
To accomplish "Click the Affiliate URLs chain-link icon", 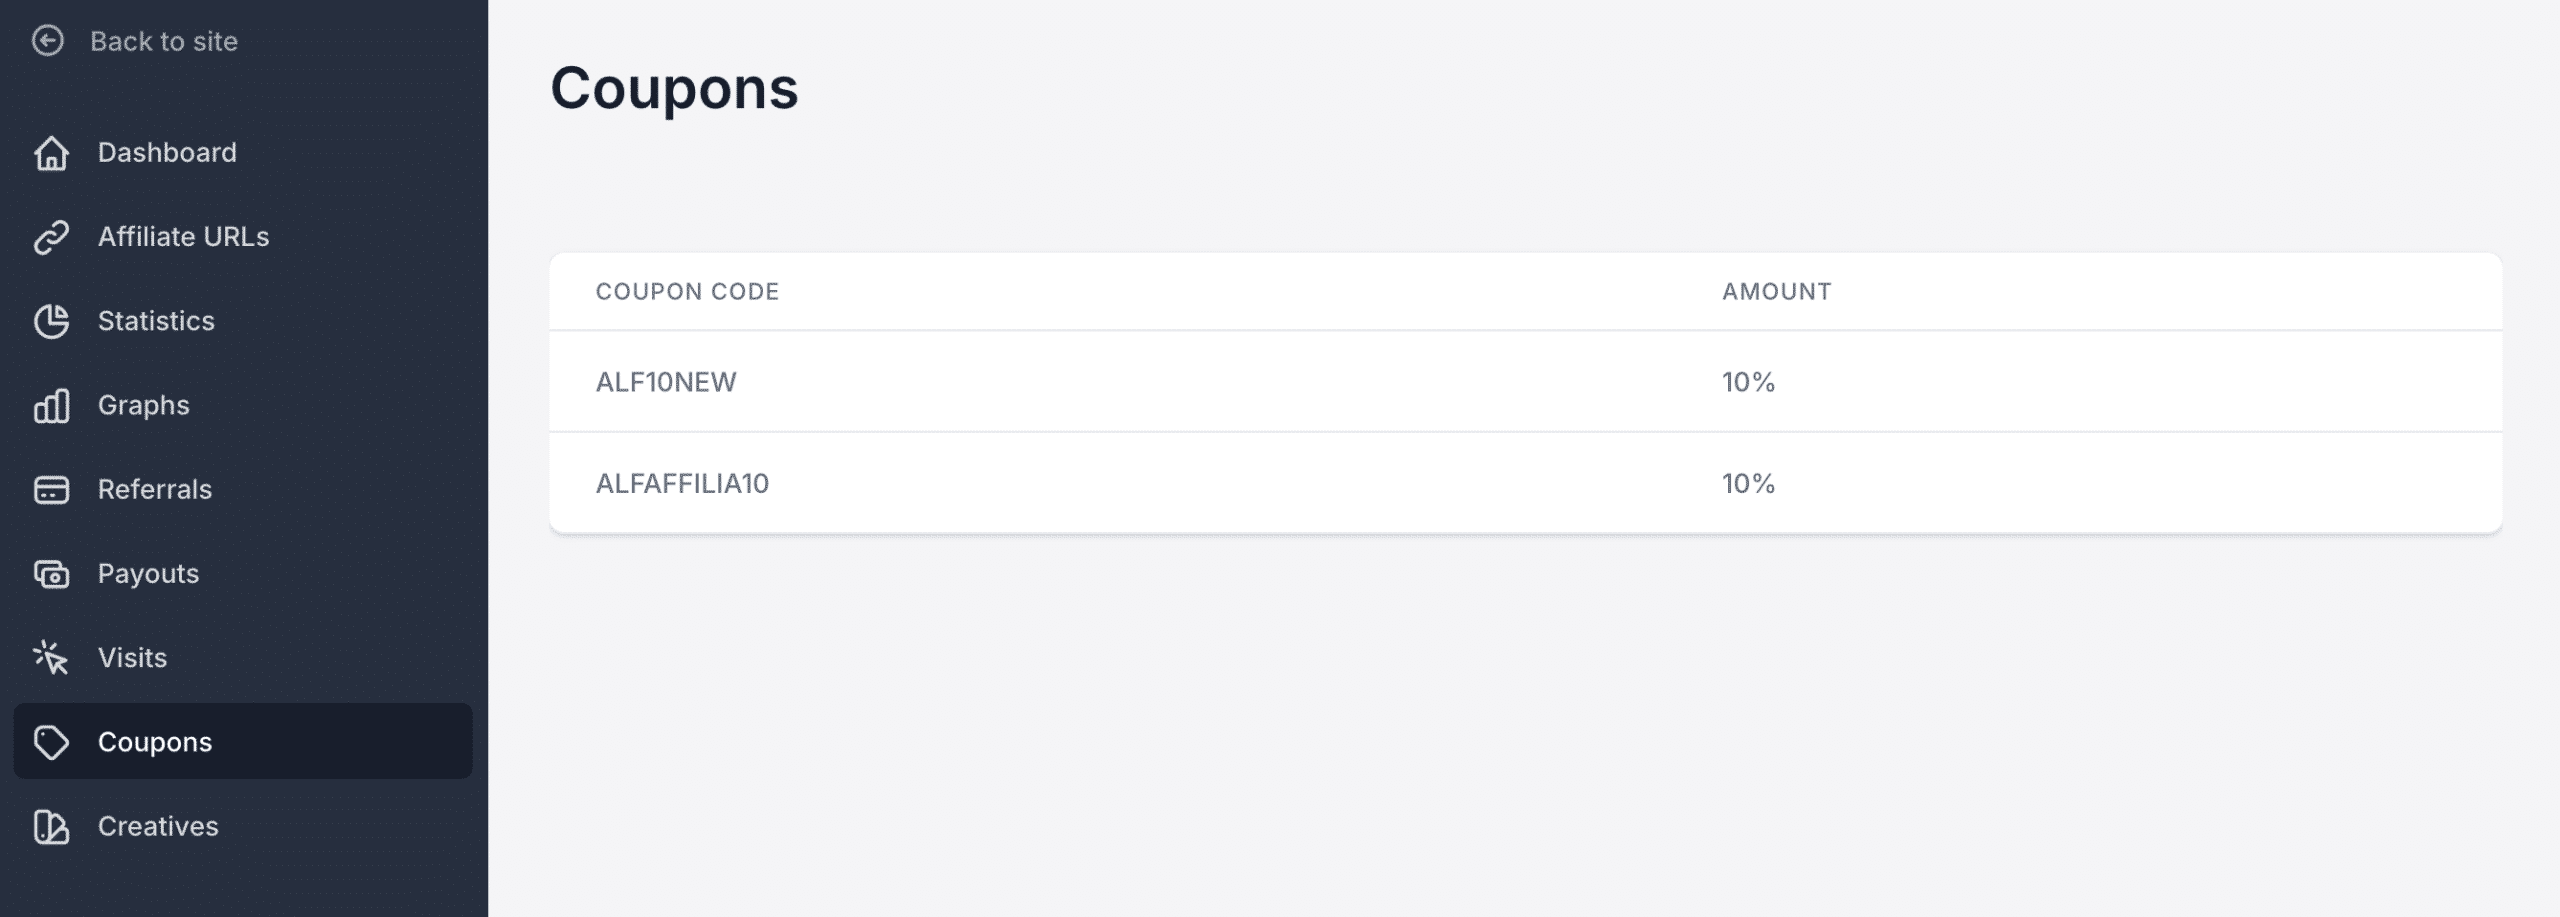I will 51,237.
